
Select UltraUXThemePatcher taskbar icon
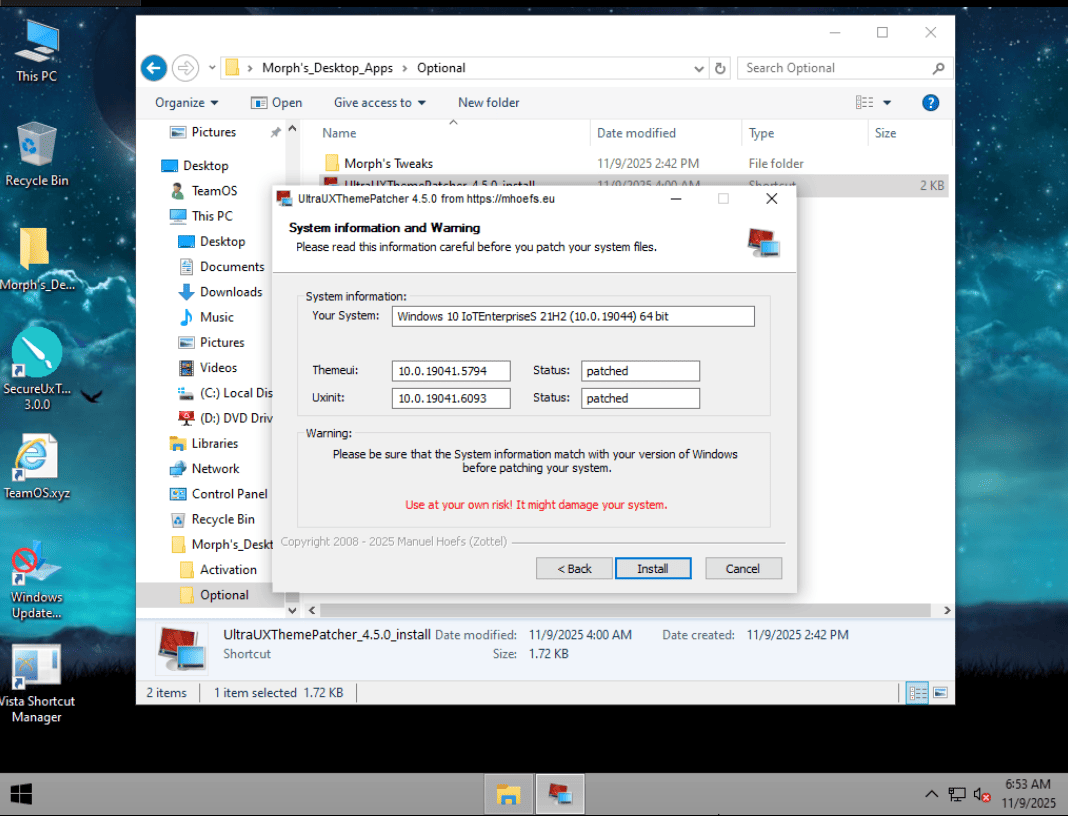pos(560,794)
